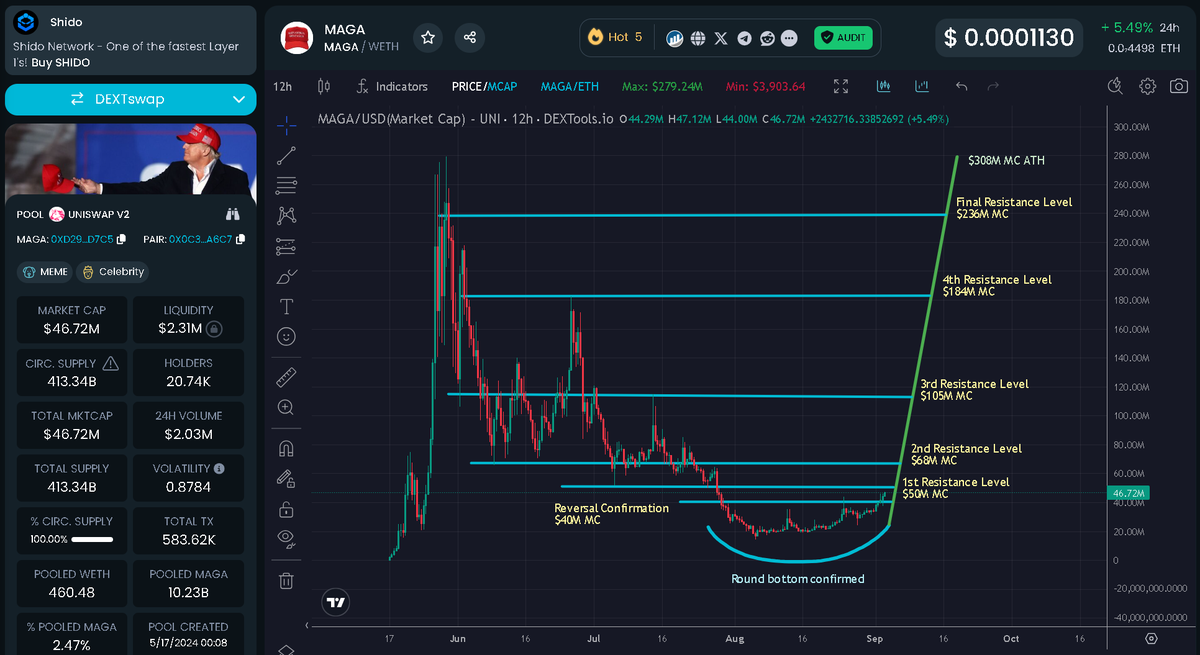Click the green AUDIT button

point(843,38)
